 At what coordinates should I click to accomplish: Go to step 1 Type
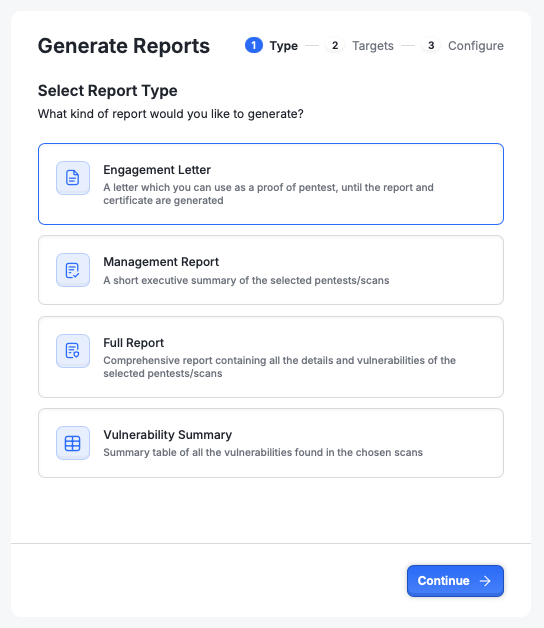click(x=272, y=45)
